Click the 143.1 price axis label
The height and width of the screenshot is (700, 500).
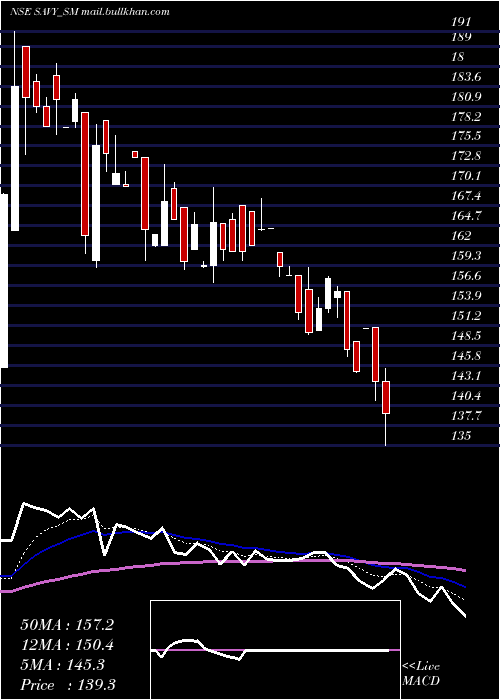466,375
